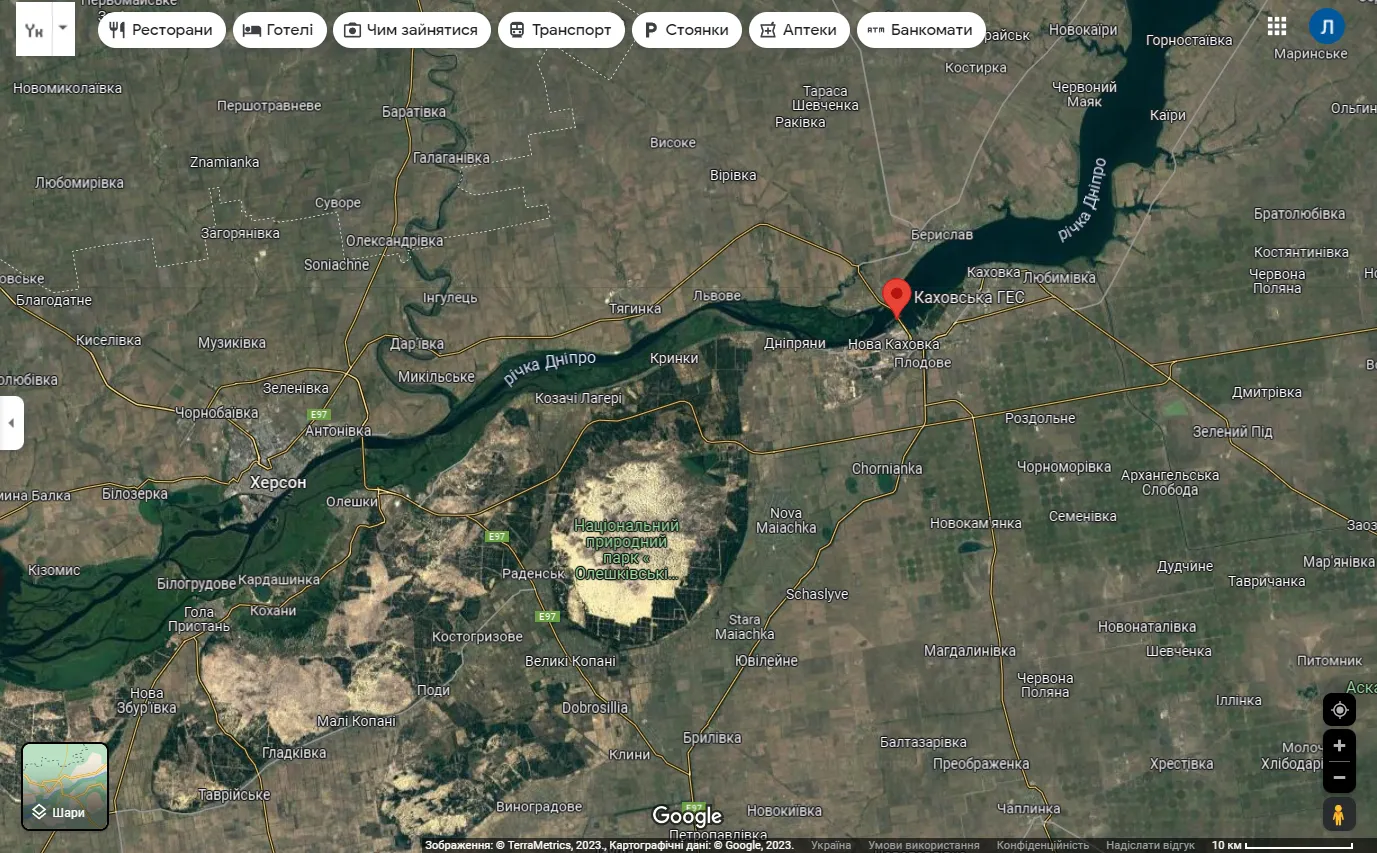Click the Брилівка label
The image size is (1377, 853).
tap(712, 737)
